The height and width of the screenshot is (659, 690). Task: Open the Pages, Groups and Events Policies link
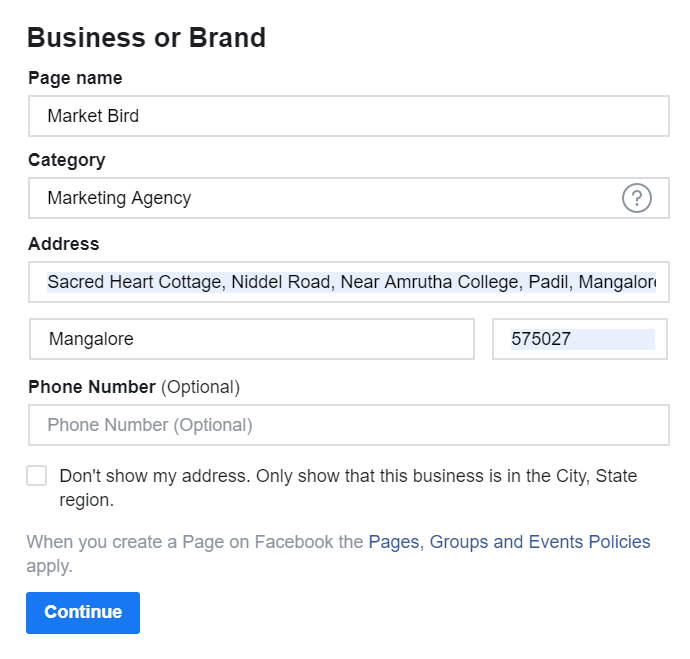tap(509, 542)
